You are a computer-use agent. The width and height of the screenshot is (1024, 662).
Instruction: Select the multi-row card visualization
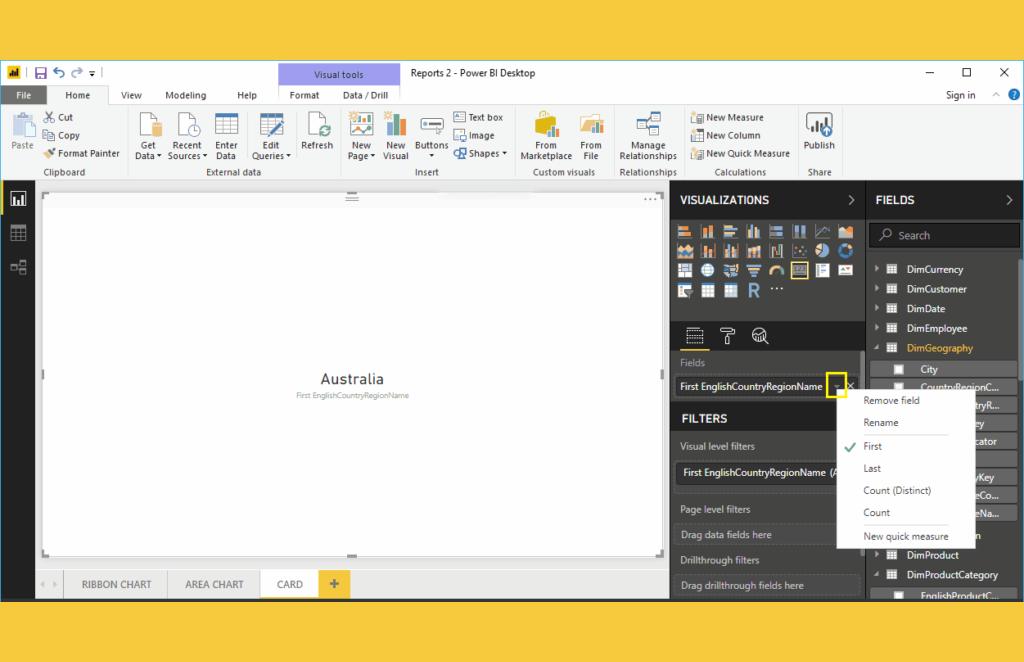(x=822, y=270)
